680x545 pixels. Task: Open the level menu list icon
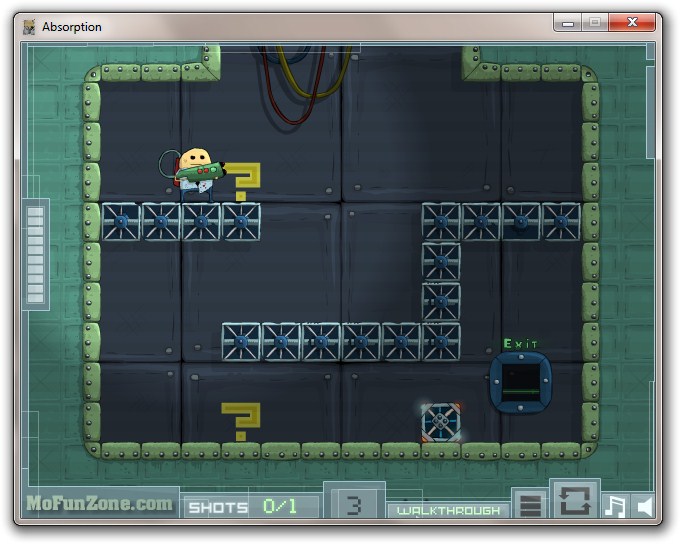(x=530, y=505)
